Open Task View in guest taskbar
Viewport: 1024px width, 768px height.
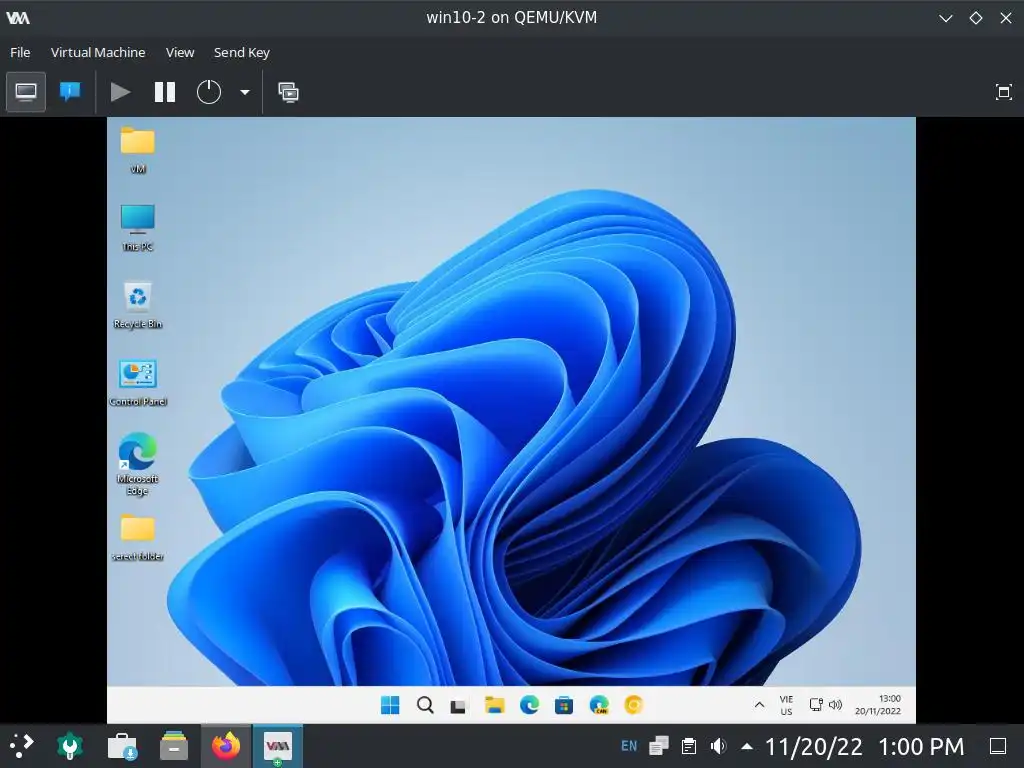pos(458,705)
